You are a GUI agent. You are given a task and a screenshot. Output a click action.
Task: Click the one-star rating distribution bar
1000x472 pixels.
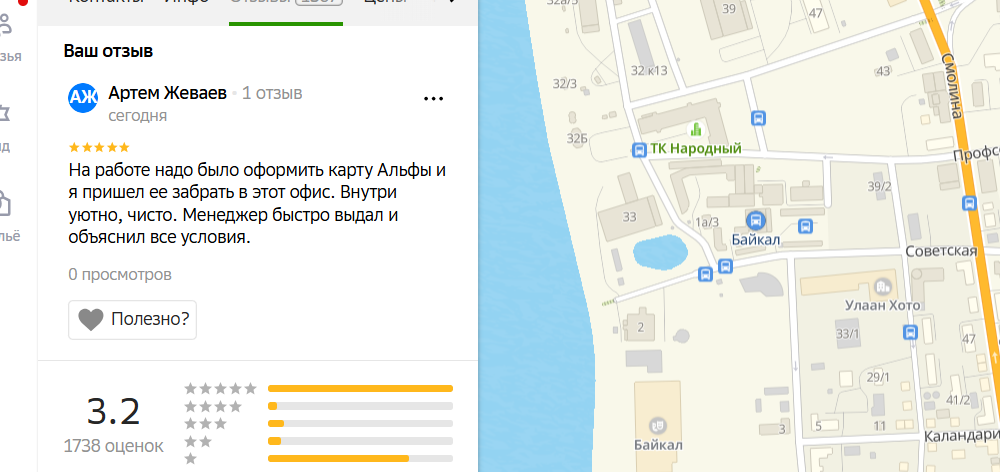(x=360, y=459)
